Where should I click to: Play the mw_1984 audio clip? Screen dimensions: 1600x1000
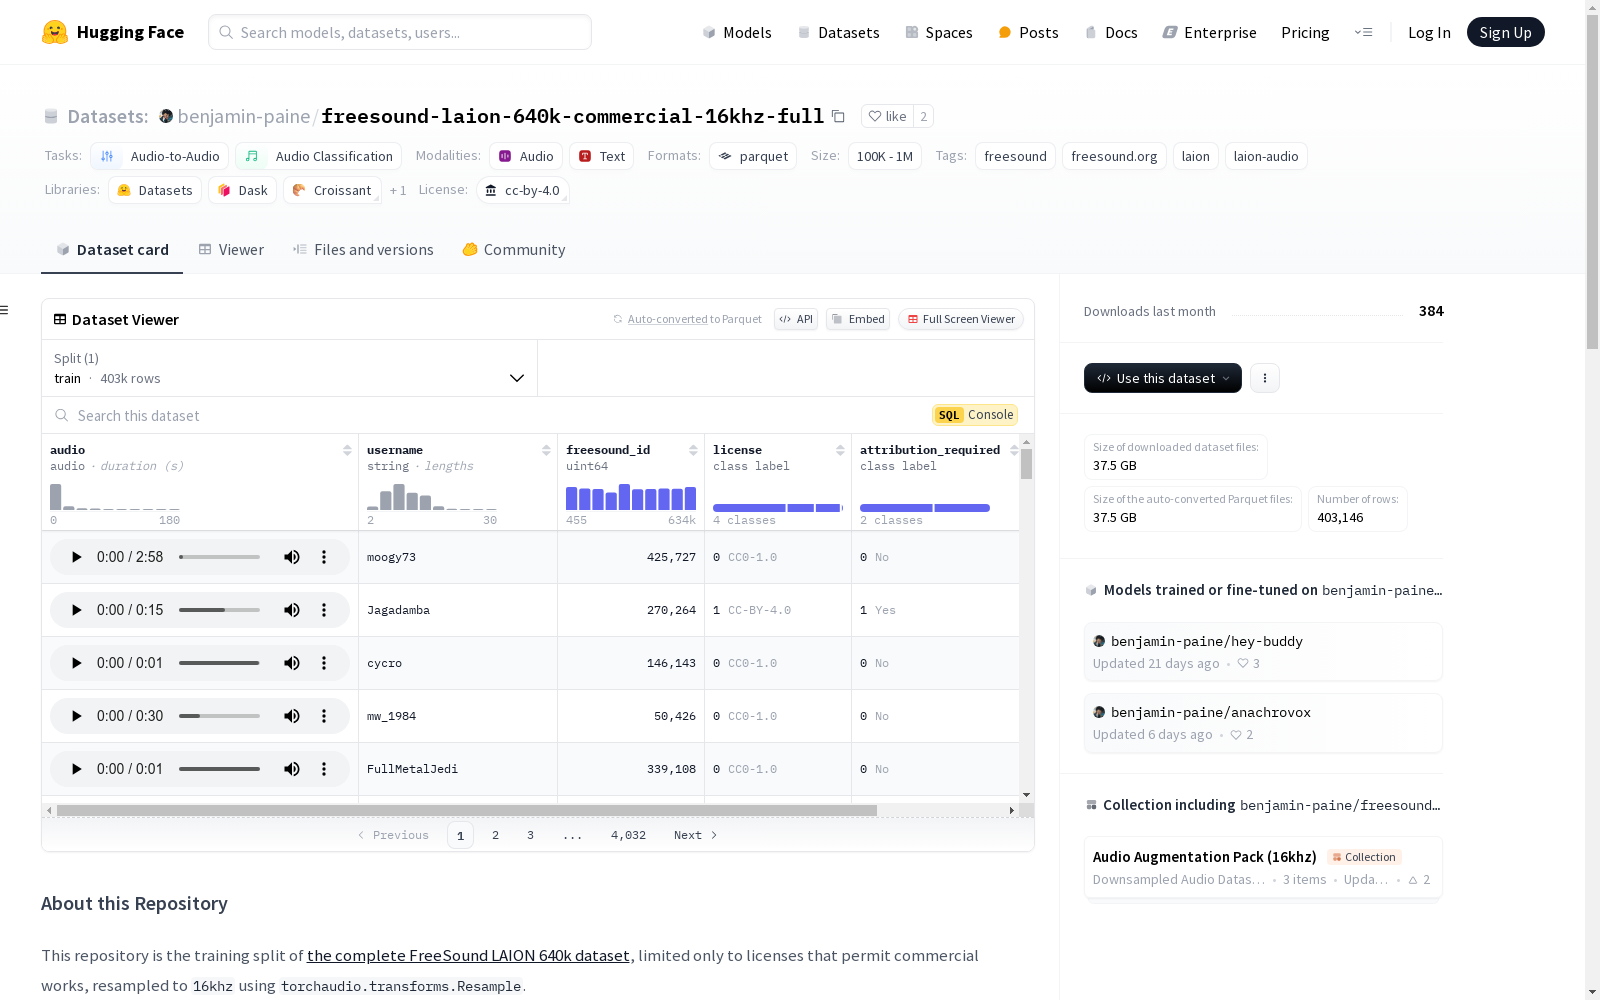(76, 716)
